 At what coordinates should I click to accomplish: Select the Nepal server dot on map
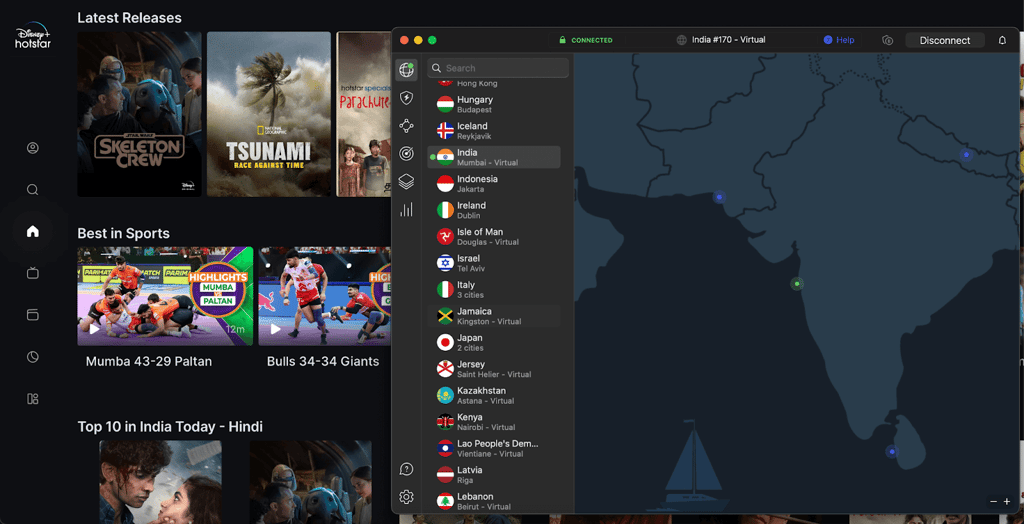(x=966, y=155)
